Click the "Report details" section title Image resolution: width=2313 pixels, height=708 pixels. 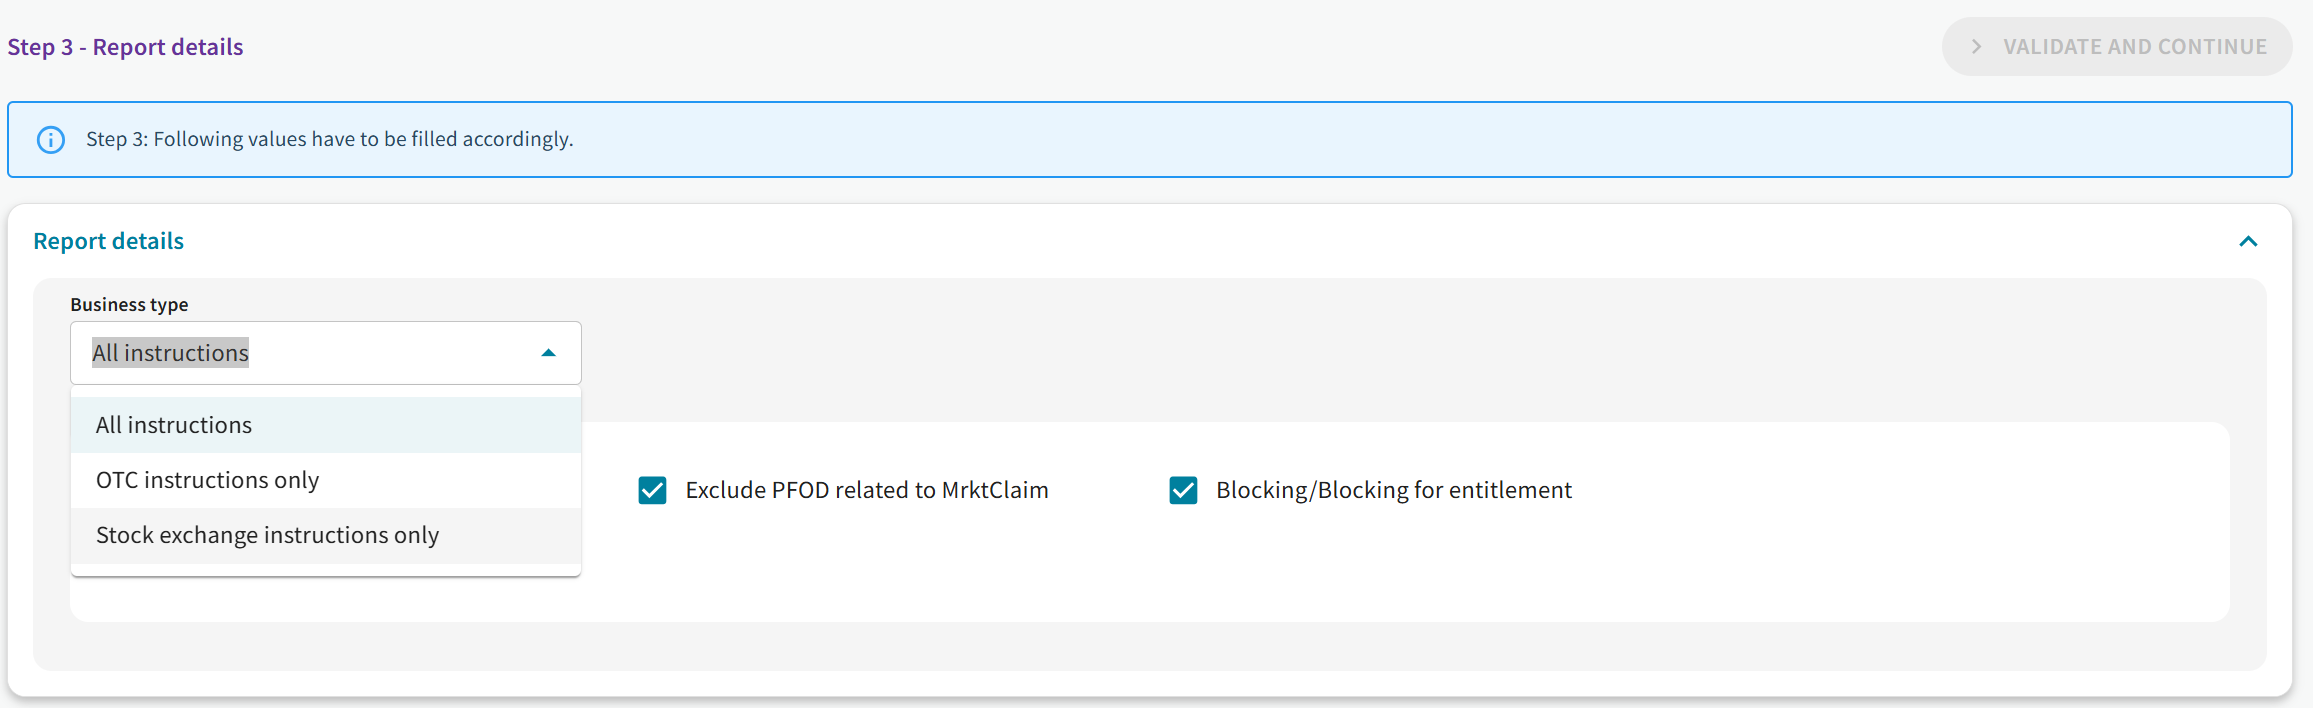pyautogui.click(x=109, y=241)
